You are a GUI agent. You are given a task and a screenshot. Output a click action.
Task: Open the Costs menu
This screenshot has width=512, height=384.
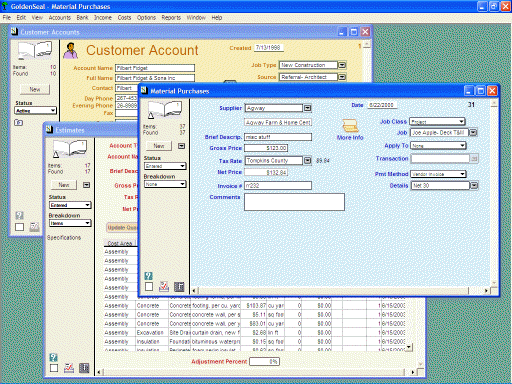click(x=124, y=18)
